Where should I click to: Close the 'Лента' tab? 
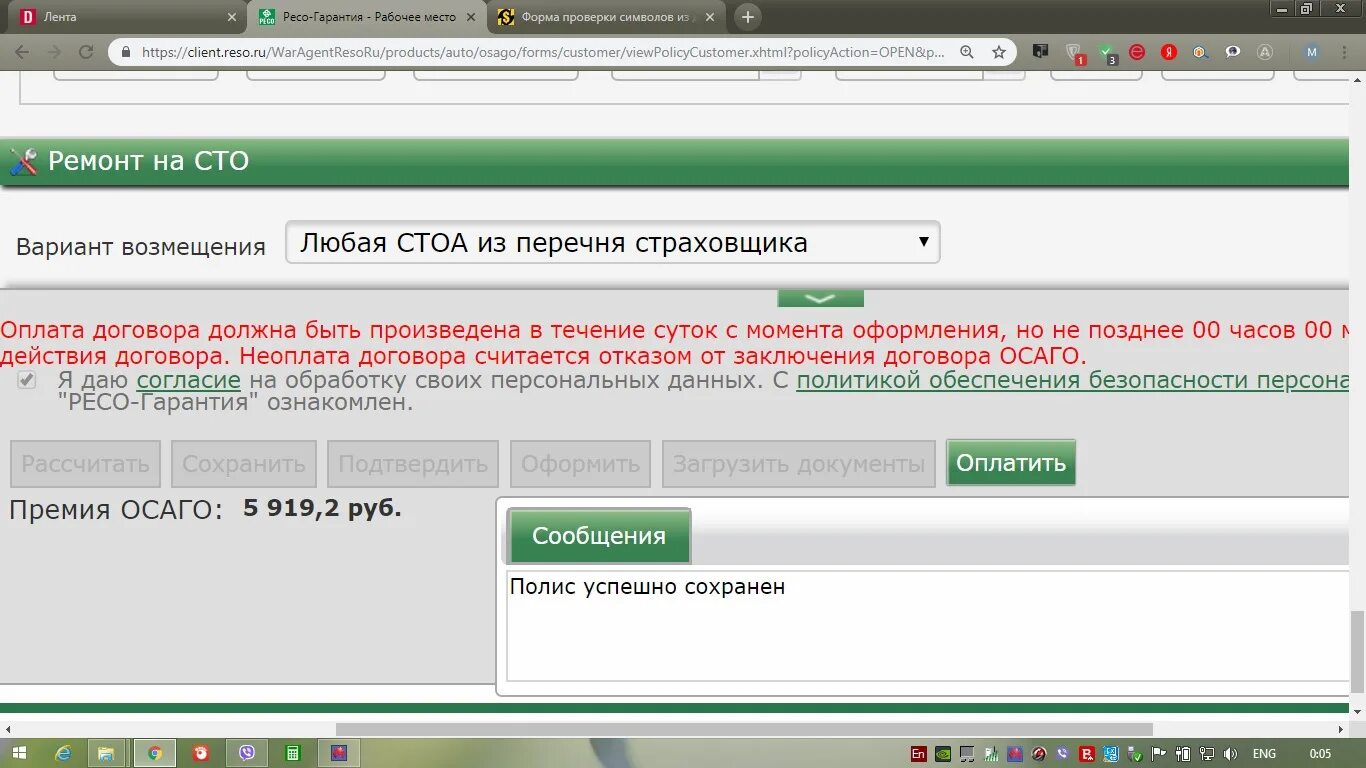click(x=231, y=17)
